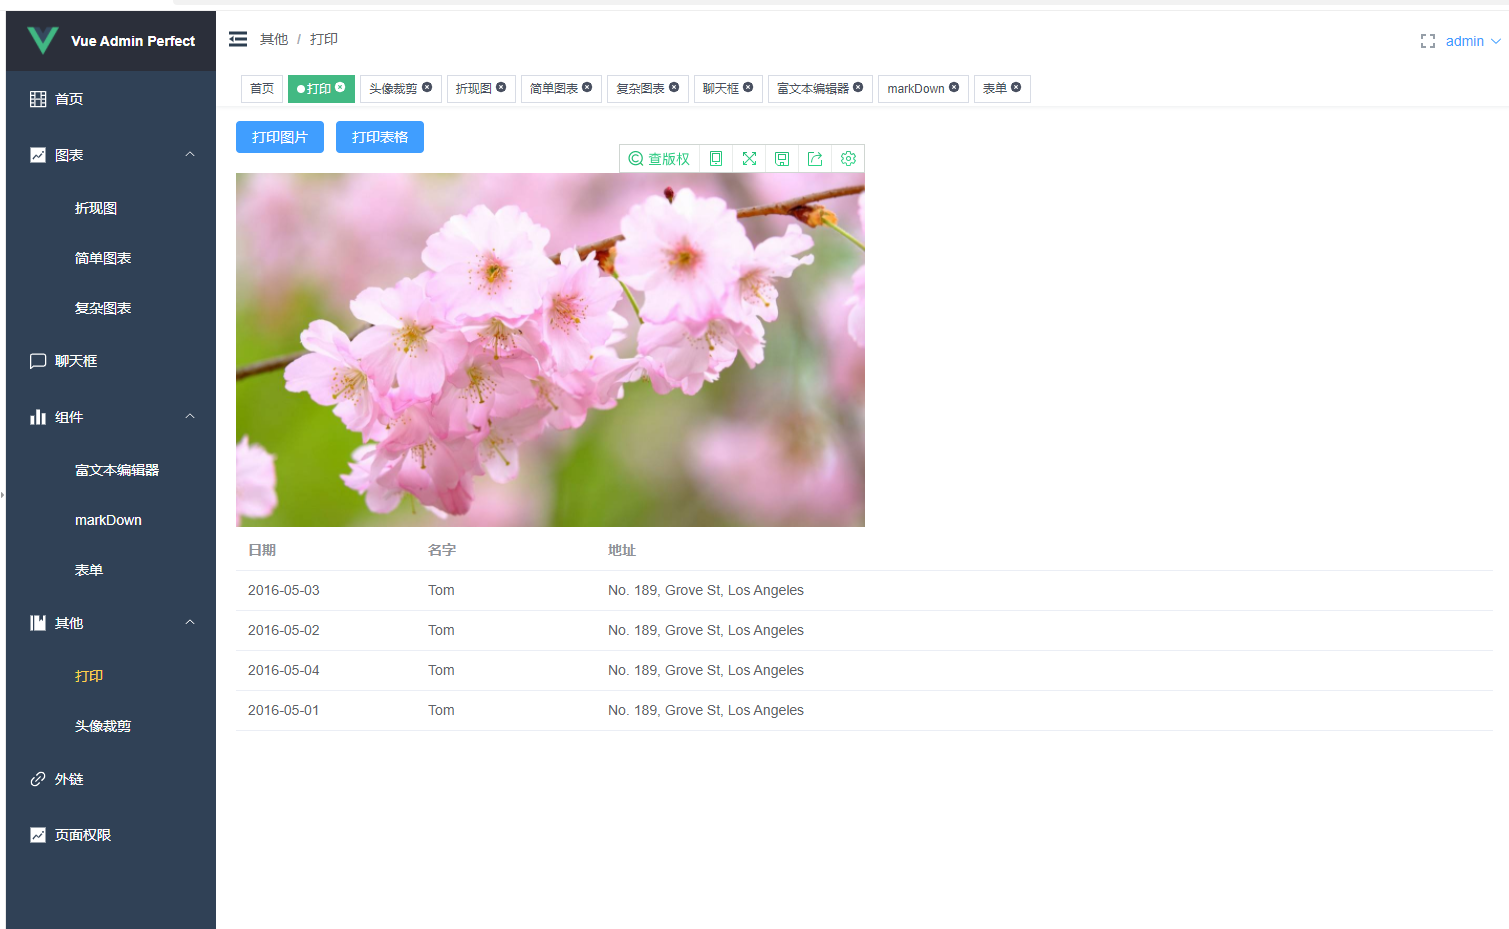Click the 图表 chart icon in sidebar
The height and width of the screenshot is (929, 1509).
38,155
